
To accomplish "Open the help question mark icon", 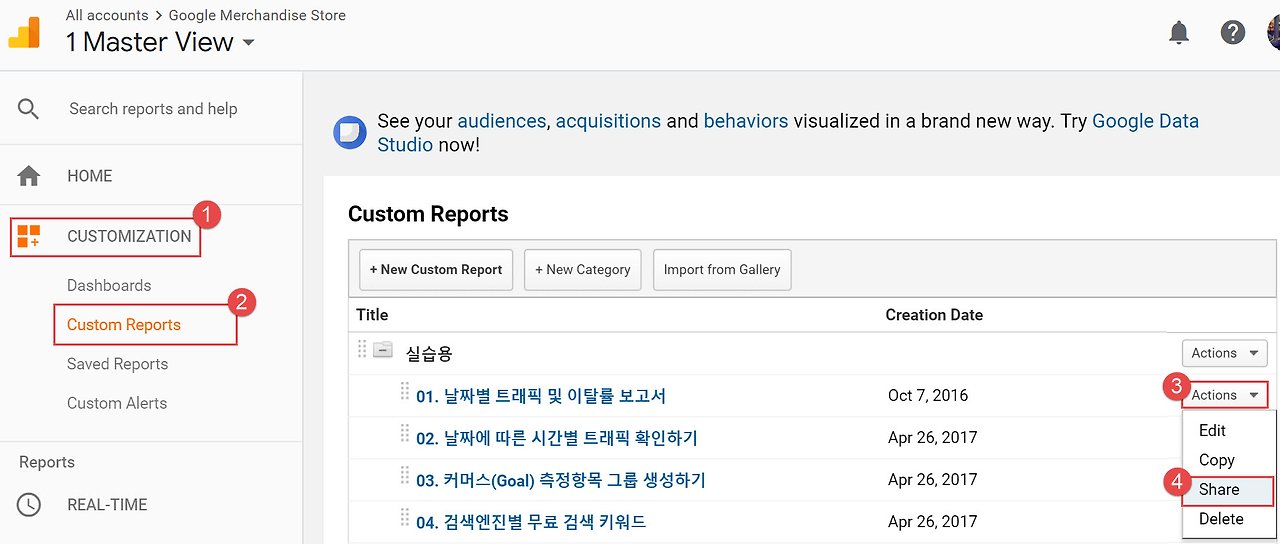I will tap(1233, 33).
